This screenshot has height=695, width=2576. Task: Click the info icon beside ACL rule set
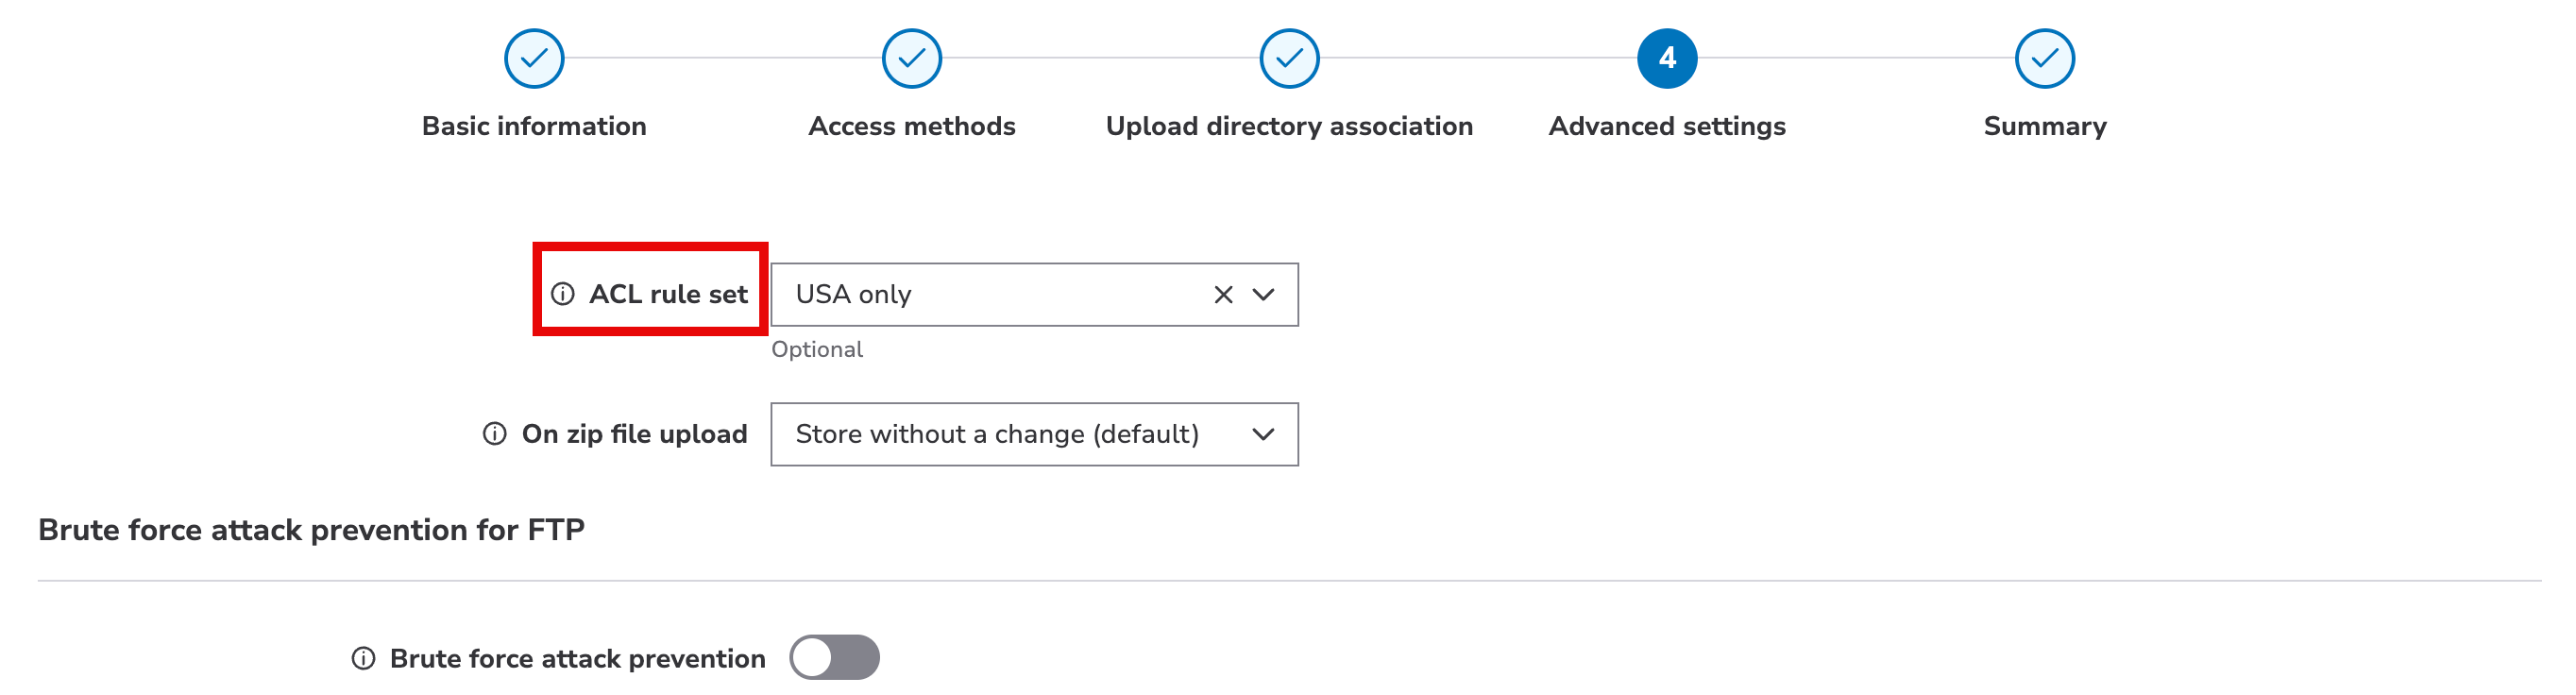tap(563, 294)
